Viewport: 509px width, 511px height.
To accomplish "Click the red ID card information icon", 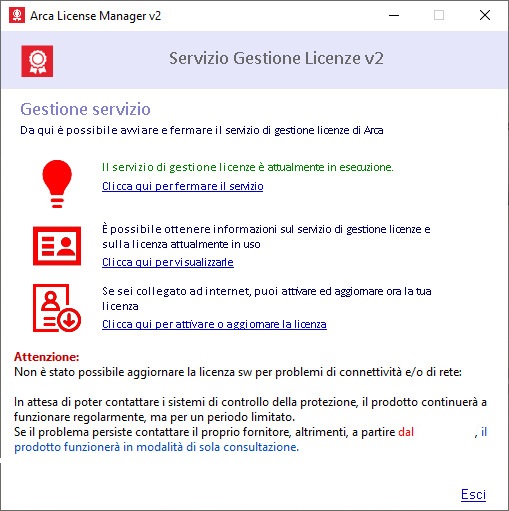I will [x=57, y=246].
